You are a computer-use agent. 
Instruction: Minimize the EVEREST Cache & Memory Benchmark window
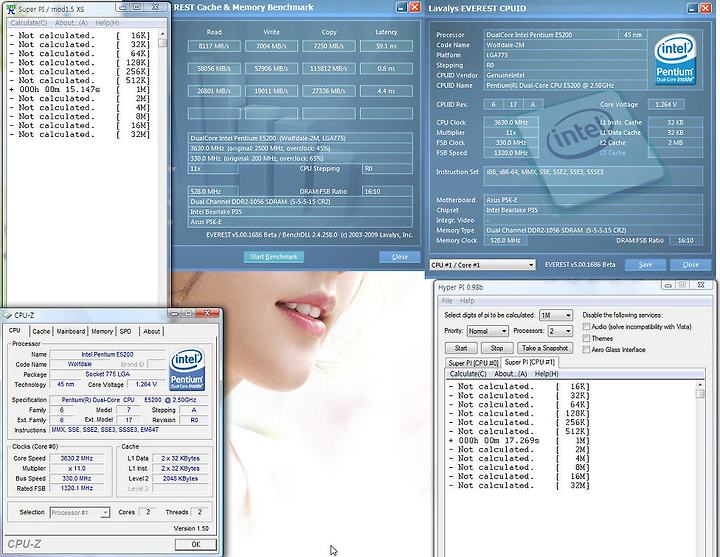(401, 7)
